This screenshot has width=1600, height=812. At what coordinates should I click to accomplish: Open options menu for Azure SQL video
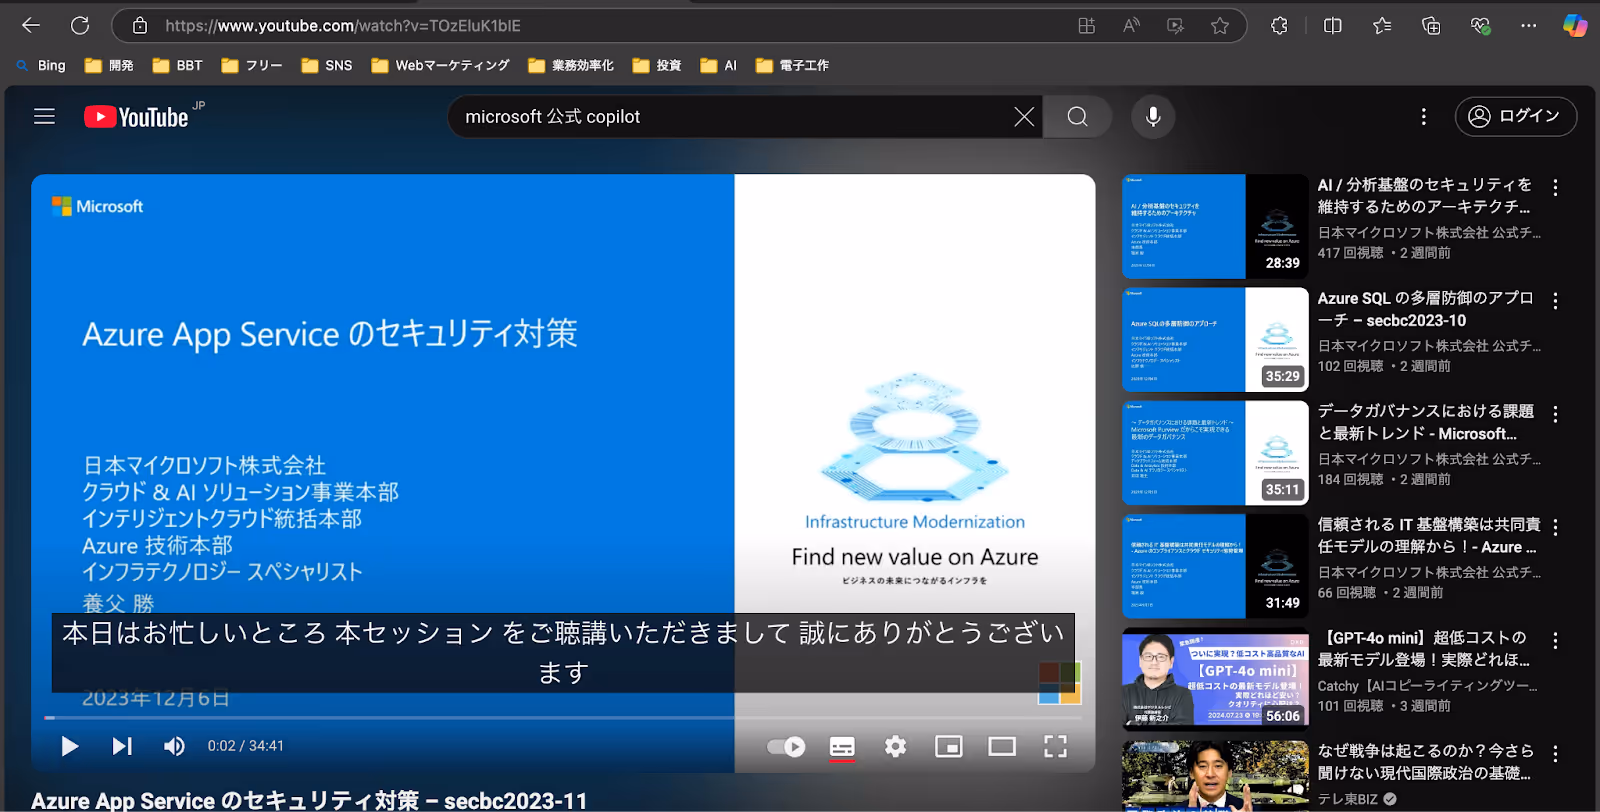(1555, 300)
